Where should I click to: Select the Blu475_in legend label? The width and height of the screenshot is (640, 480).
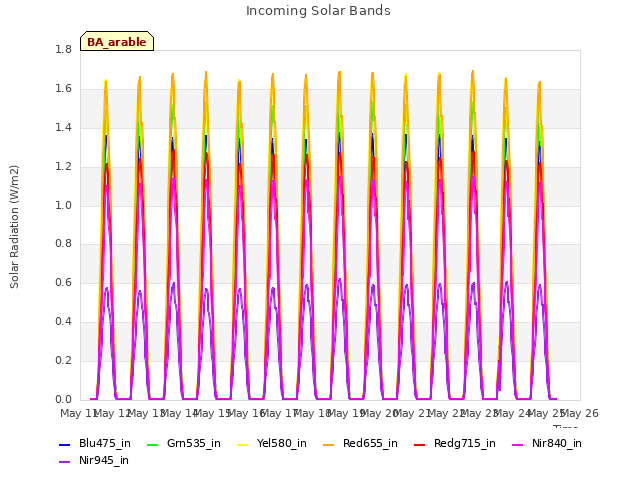[105, 444]
